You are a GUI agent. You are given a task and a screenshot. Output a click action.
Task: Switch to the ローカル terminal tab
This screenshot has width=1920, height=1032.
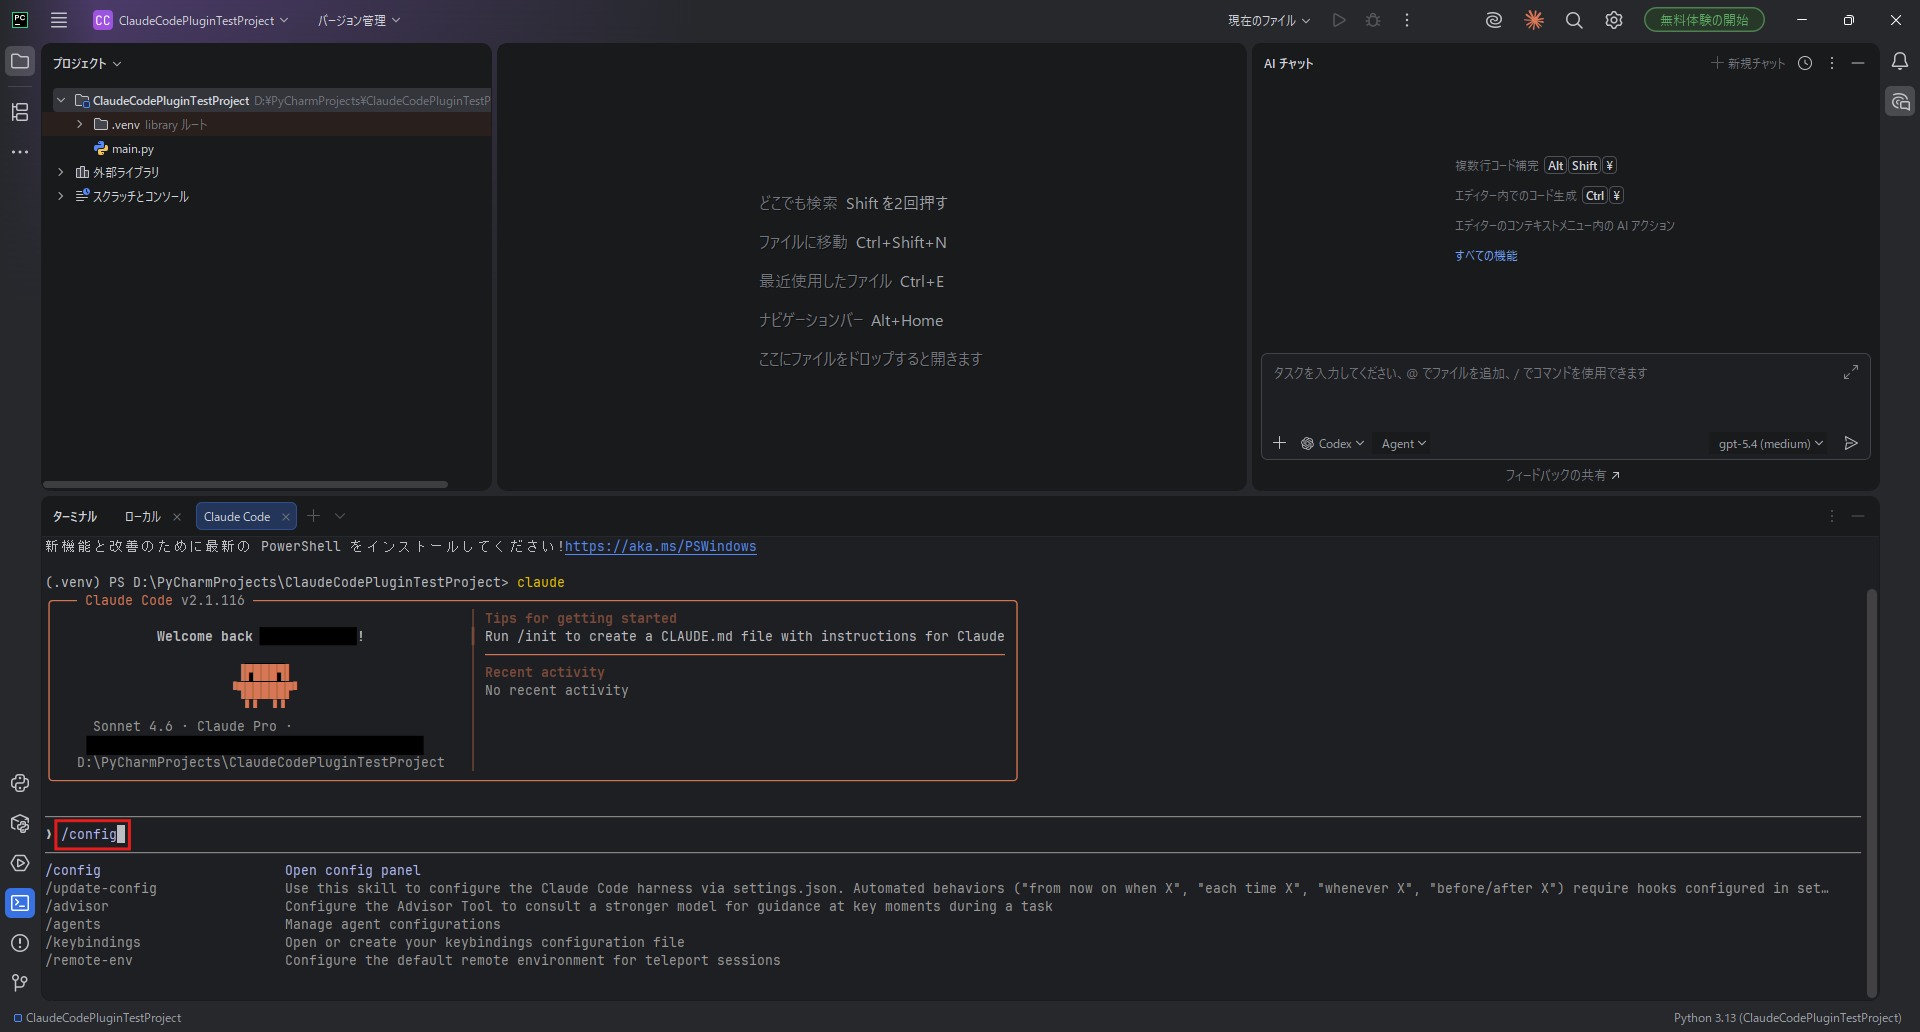[142, 517]
